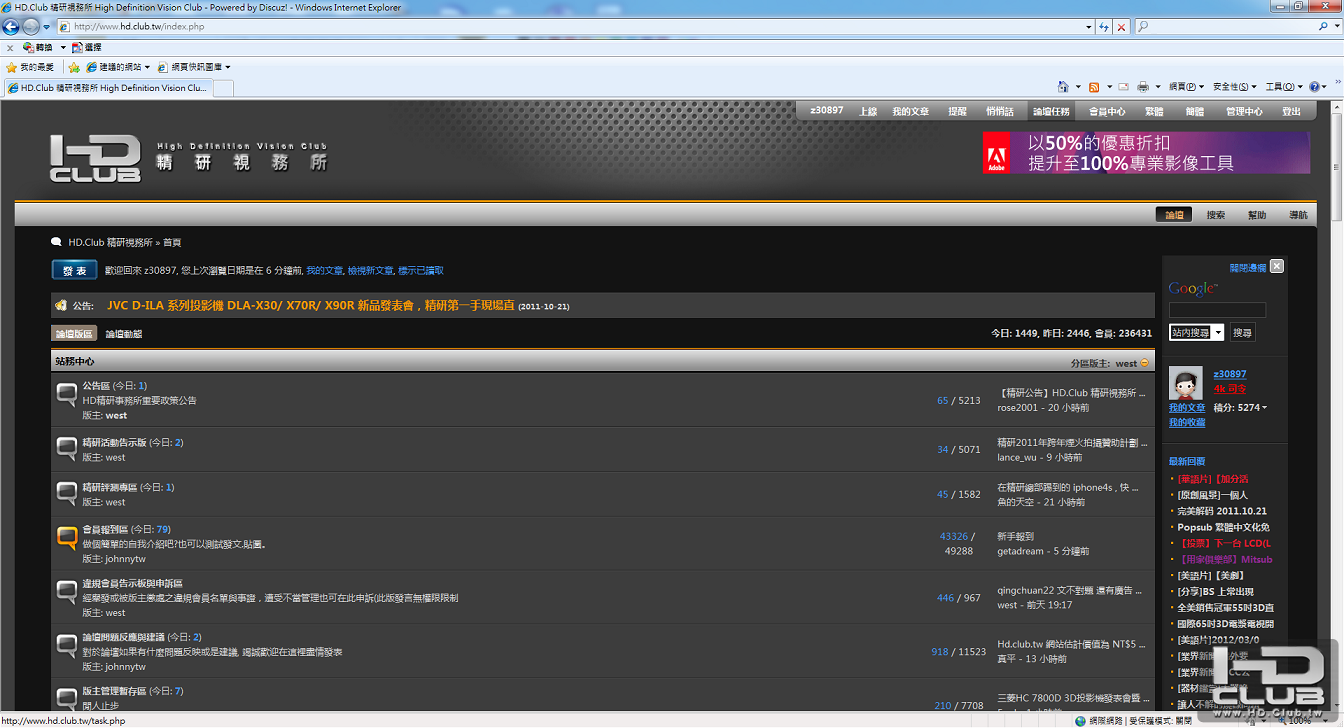The image size is (1344, 728).
Task: Click the Print printer icon
Action: coord(1142,87)
